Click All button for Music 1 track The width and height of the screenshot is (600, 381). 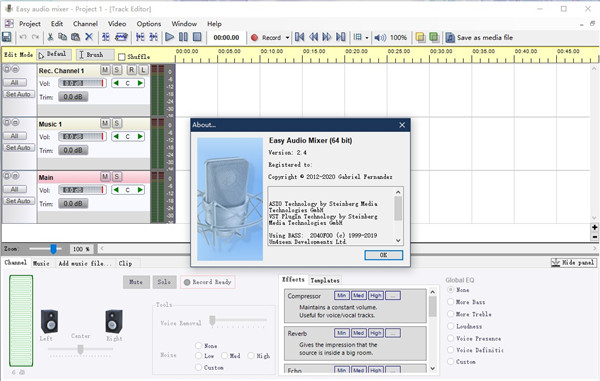(x=15, y=136)
